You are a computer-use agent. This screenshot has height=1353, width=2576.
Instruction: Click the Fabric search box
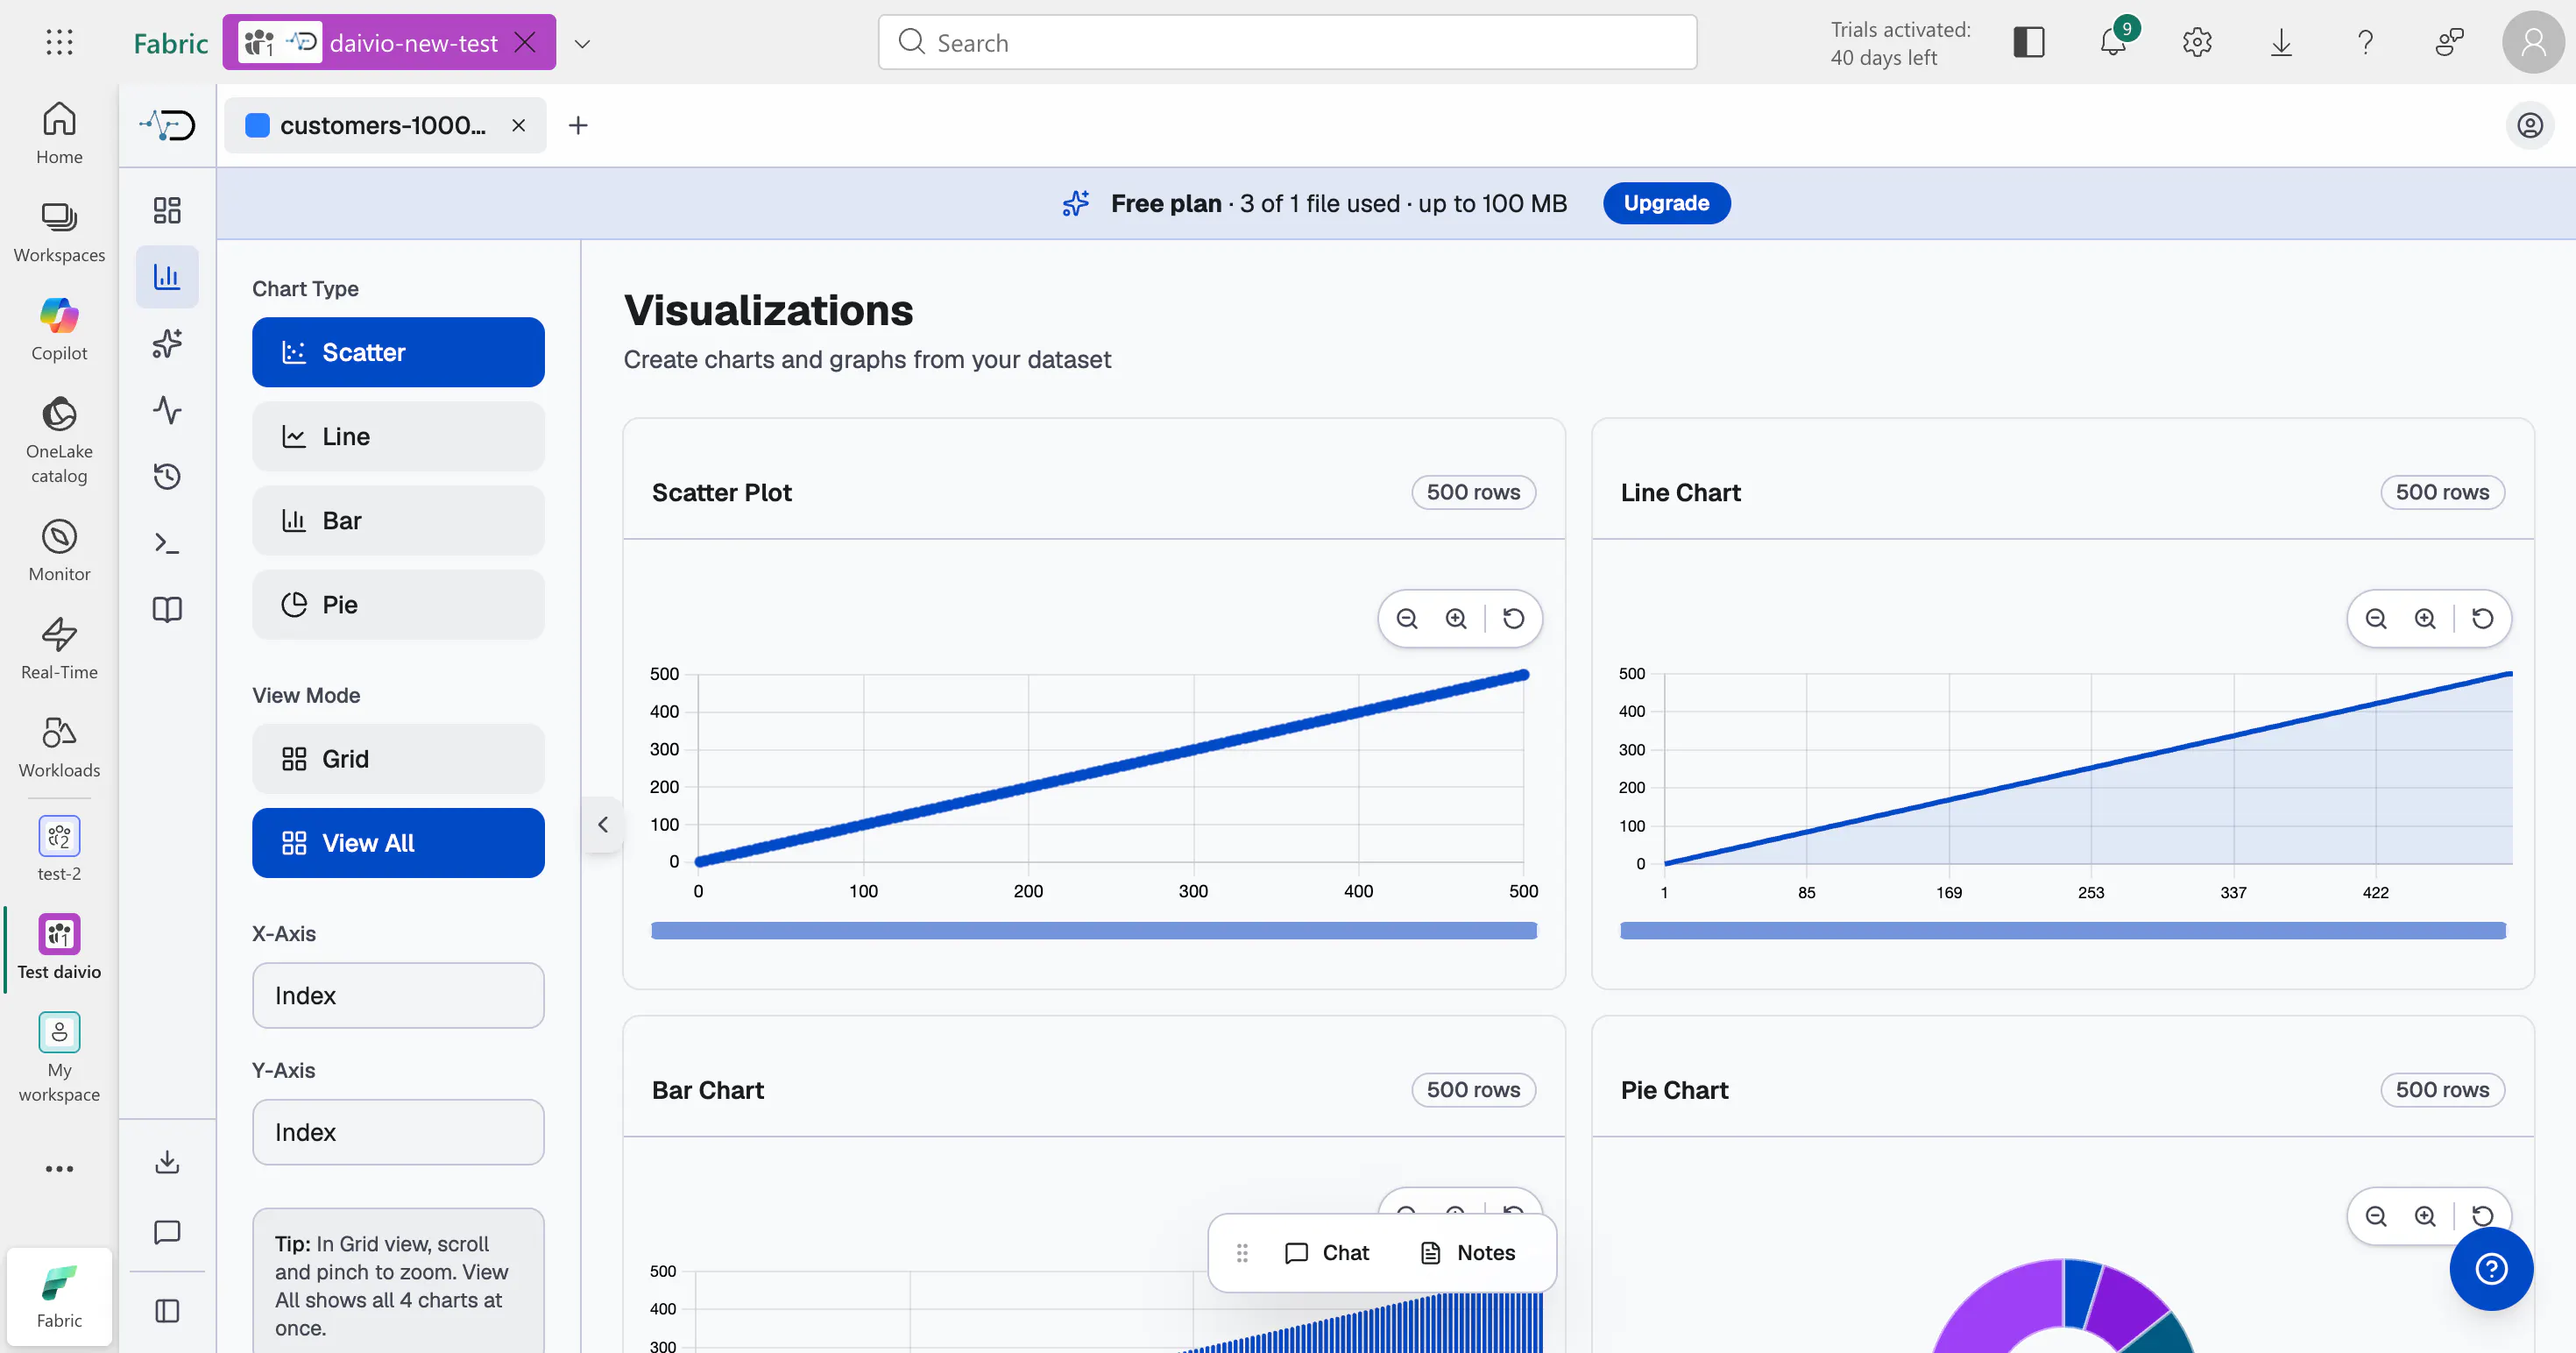click(1287, 42)
